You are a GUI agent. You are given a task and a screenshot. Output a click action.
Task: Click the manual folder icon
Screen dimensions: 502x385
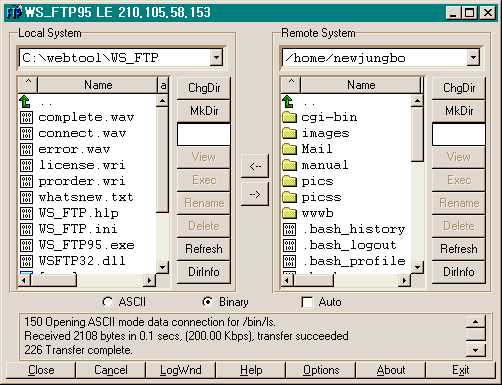point(289,165)
